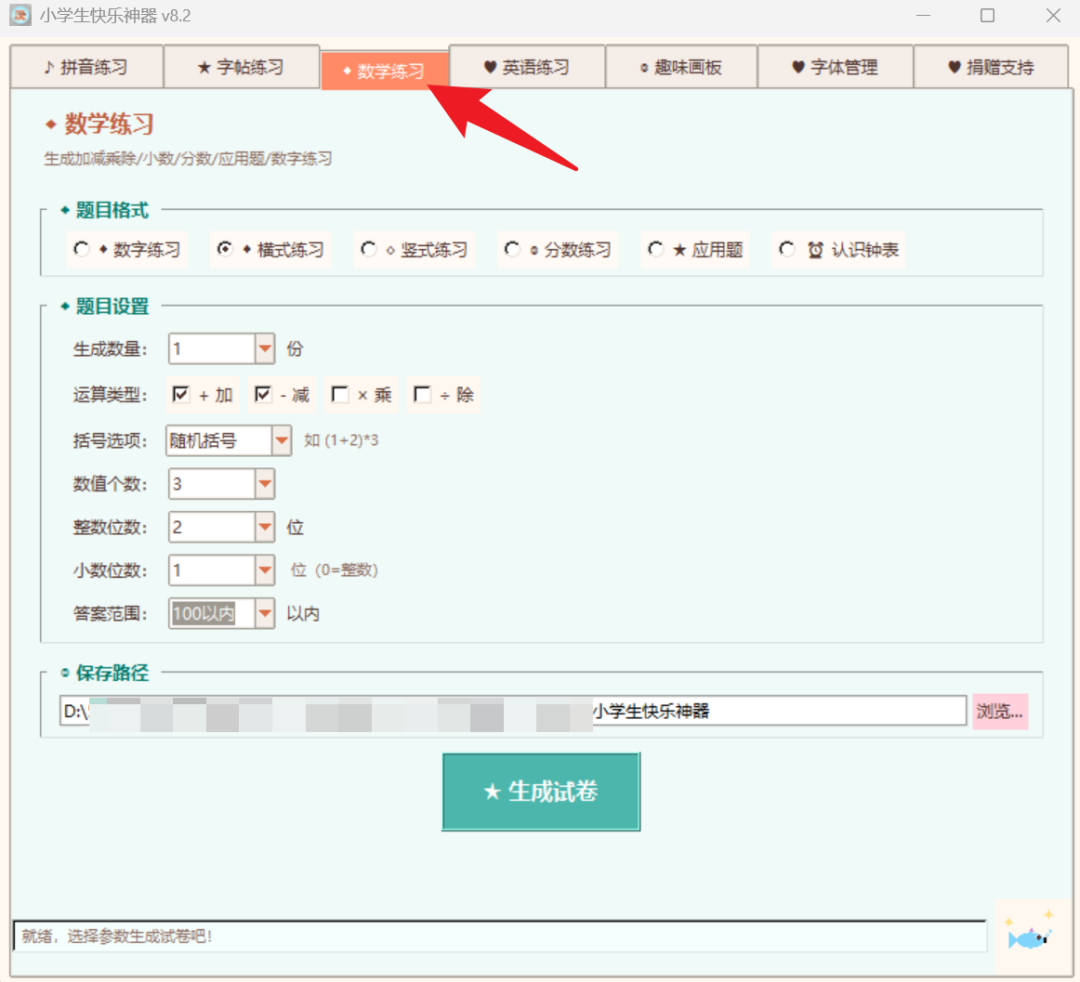Expand the 小数位数 dropdown
The height and width of the screenshot is (982, 1080).
coord(264,570)
